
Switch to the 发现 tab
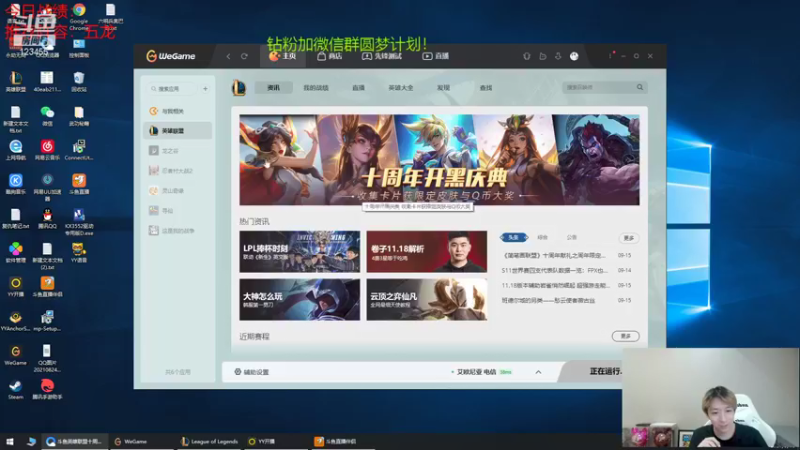pos(443,88)
